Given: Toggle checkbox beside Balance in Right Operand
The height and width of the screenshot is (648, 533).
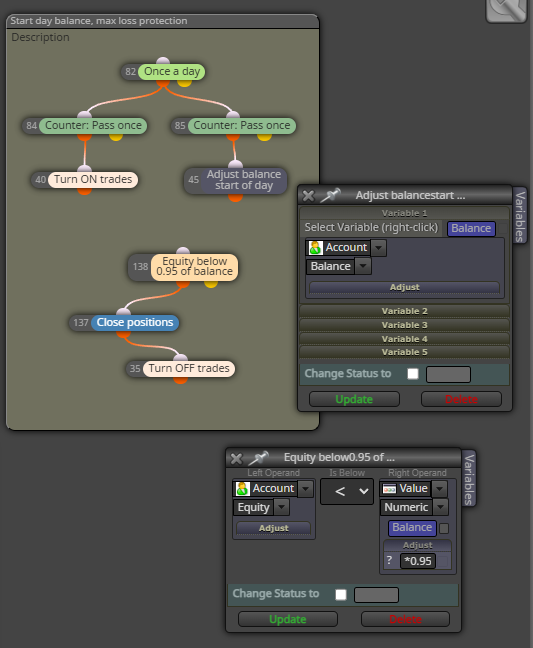Looking at the screenshot, I should click(x=444, y=528).
